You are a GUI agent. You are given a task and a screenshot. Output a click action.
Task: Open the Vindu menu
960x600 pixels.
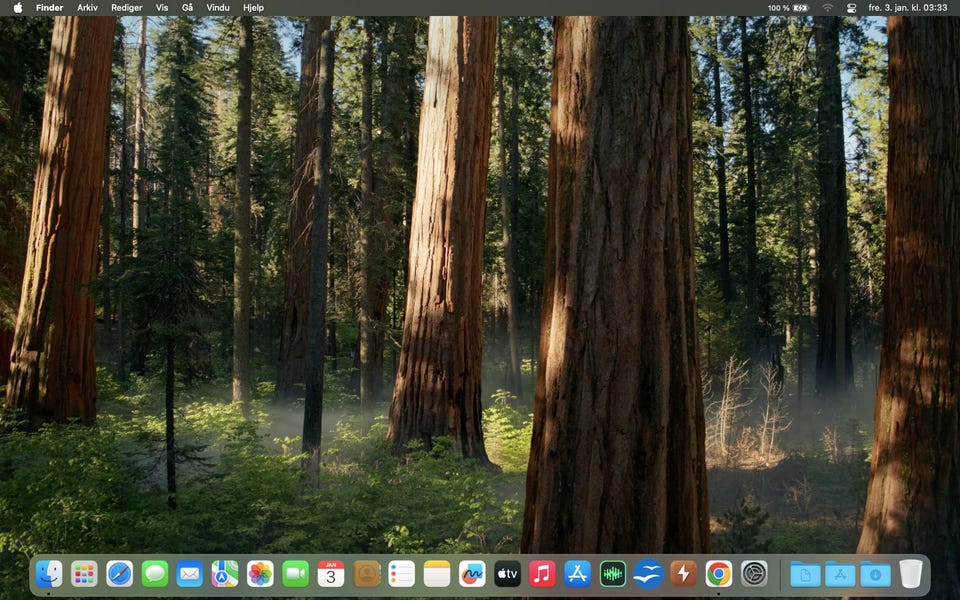pos(218,7)
